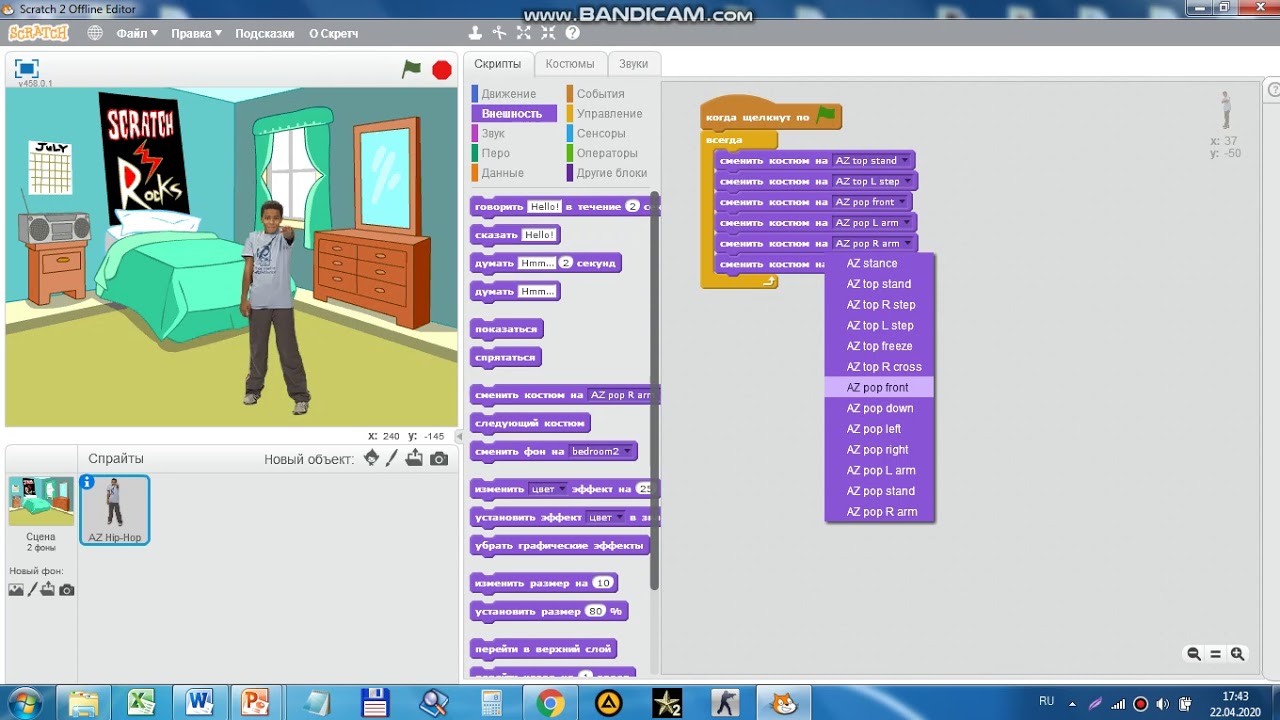Image resolution: width=1280 pixels, height=720 pixels.
Task: Upload a sprite from file
Action: click(414, 459)
